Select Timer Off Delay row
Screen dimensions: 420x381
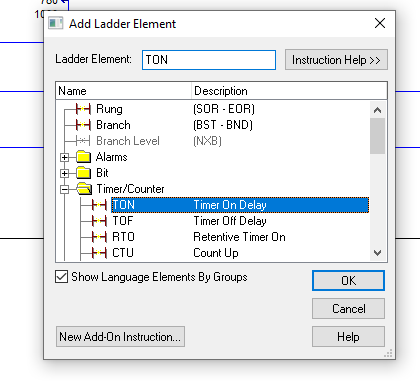[x=240, y=221]
